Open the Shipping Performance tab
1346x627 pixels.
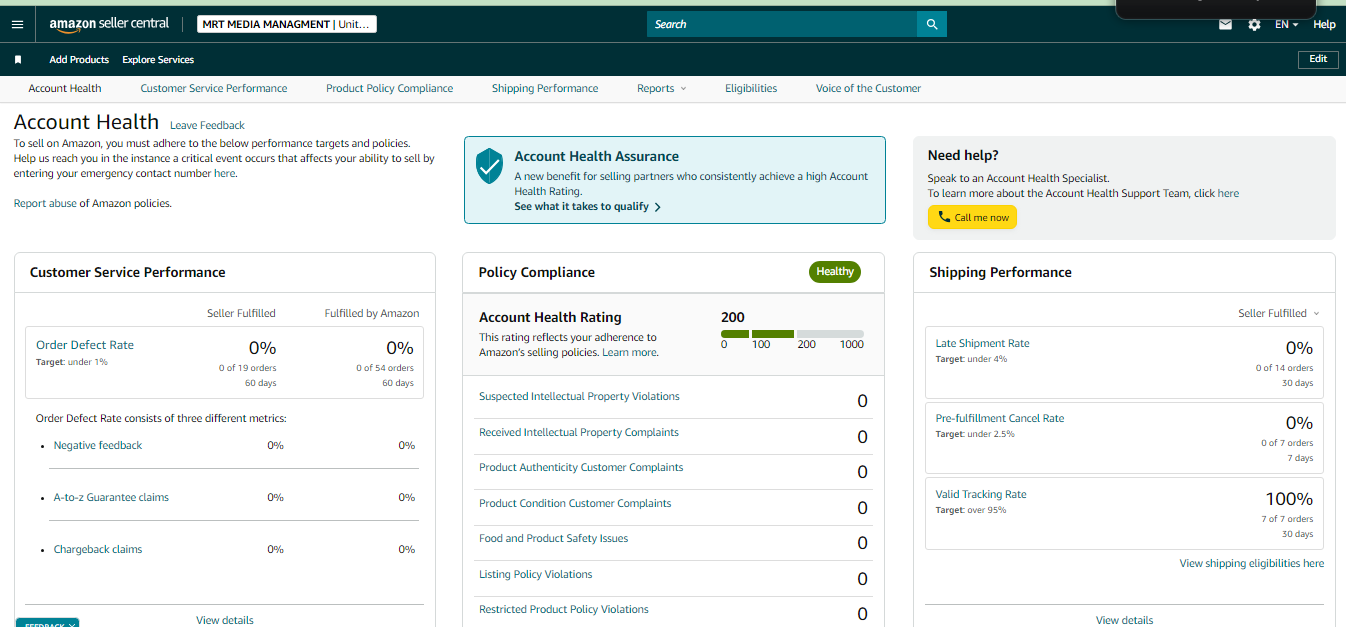[545, 88]
